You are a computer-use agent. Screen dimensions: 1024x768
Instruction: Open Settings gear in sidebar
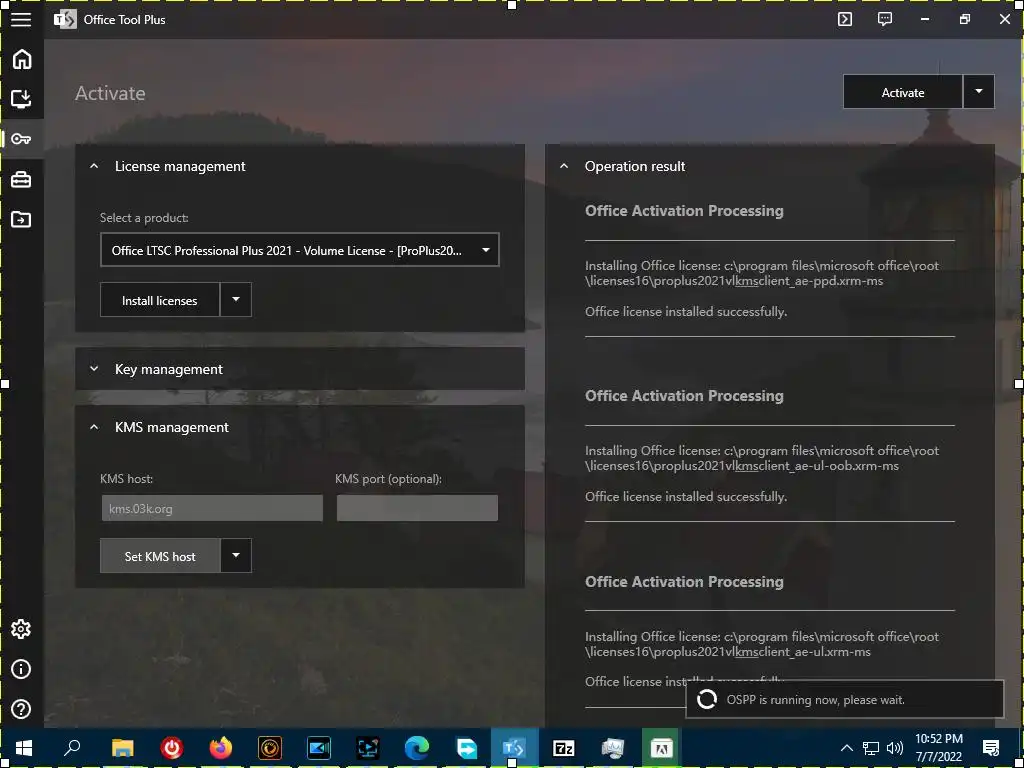pos(21,629)
